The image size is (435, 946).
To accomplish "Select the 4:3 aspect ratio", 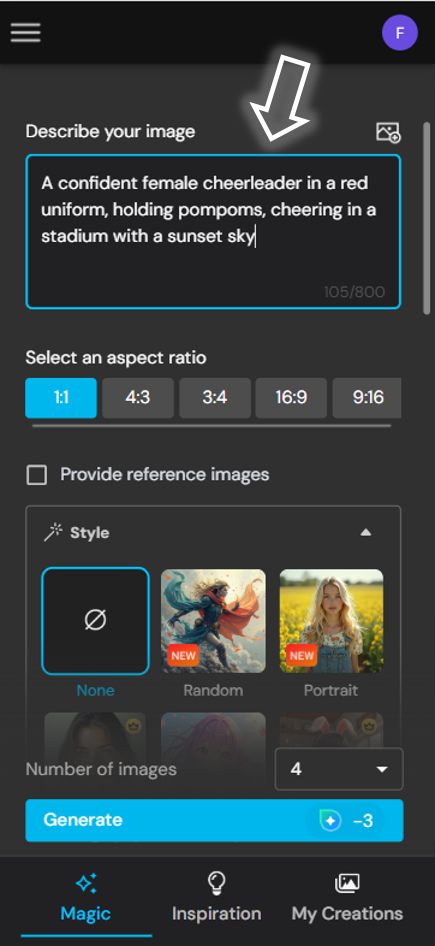I will tap(138, 398).
